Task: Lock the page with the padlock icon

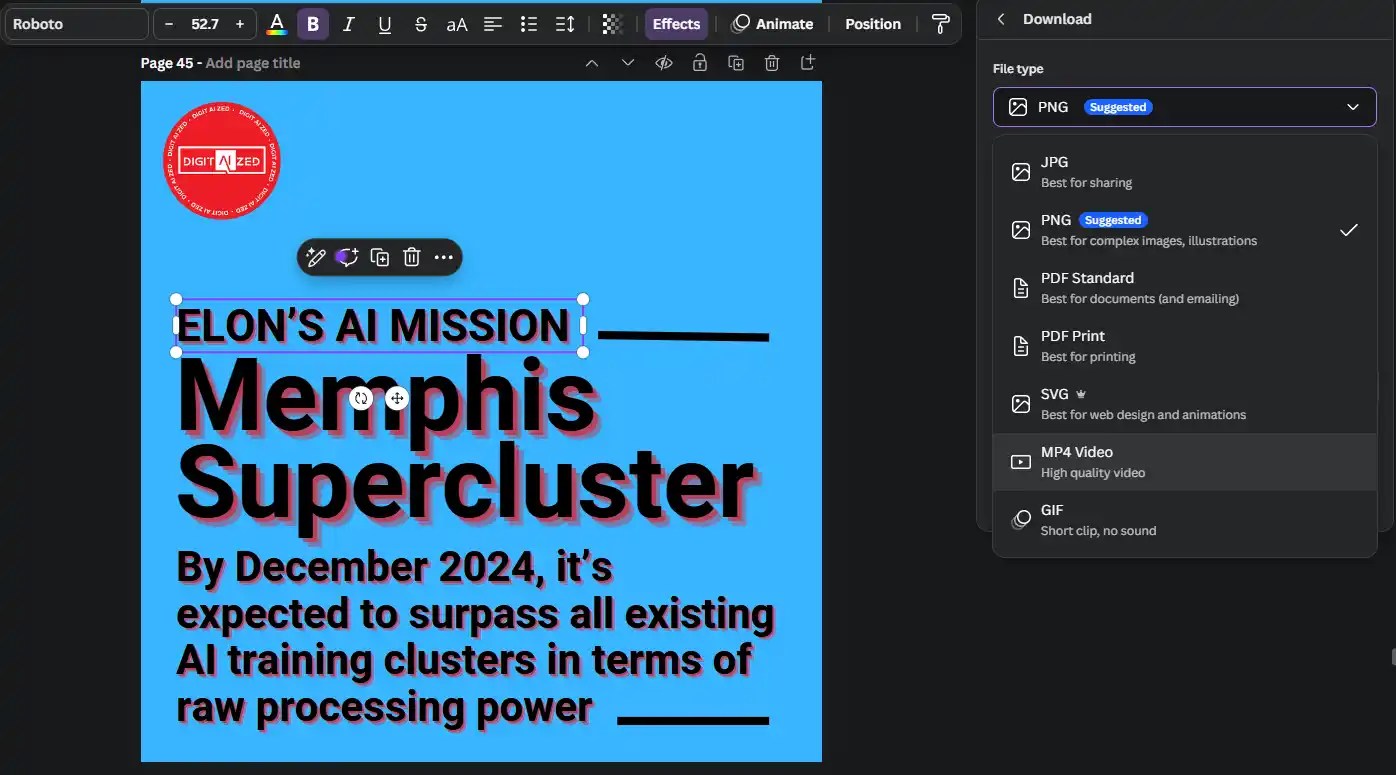Action: (700, 62)
